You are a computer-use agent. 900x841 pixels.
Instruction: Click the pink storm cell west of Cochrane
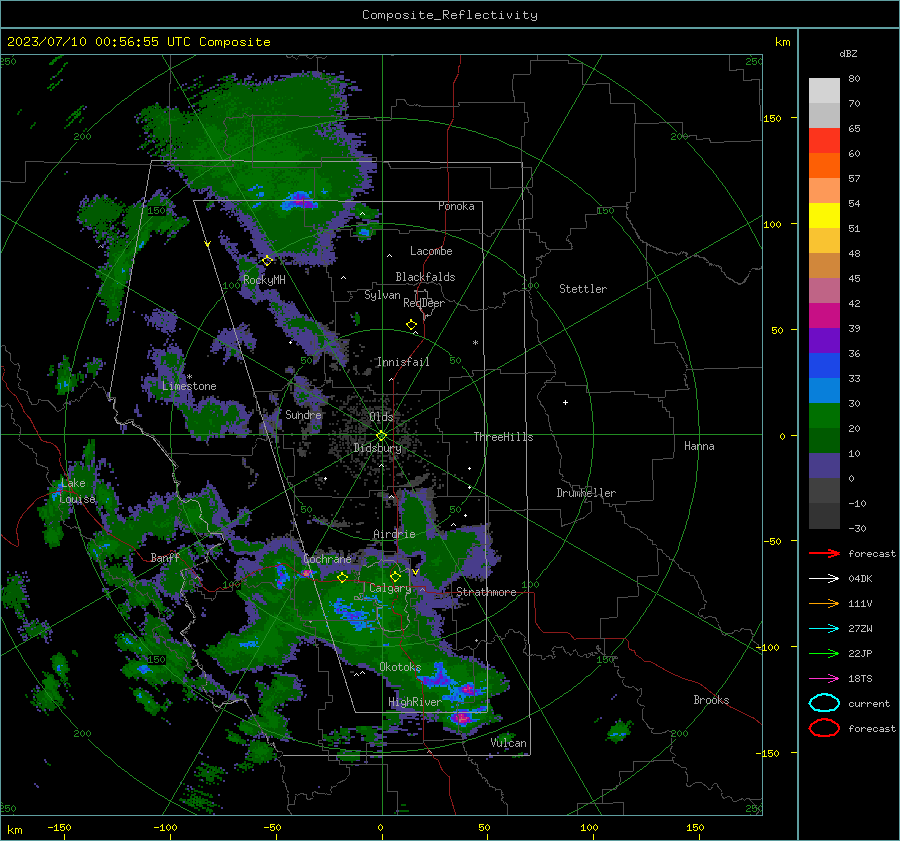click(x=308, y=573)
